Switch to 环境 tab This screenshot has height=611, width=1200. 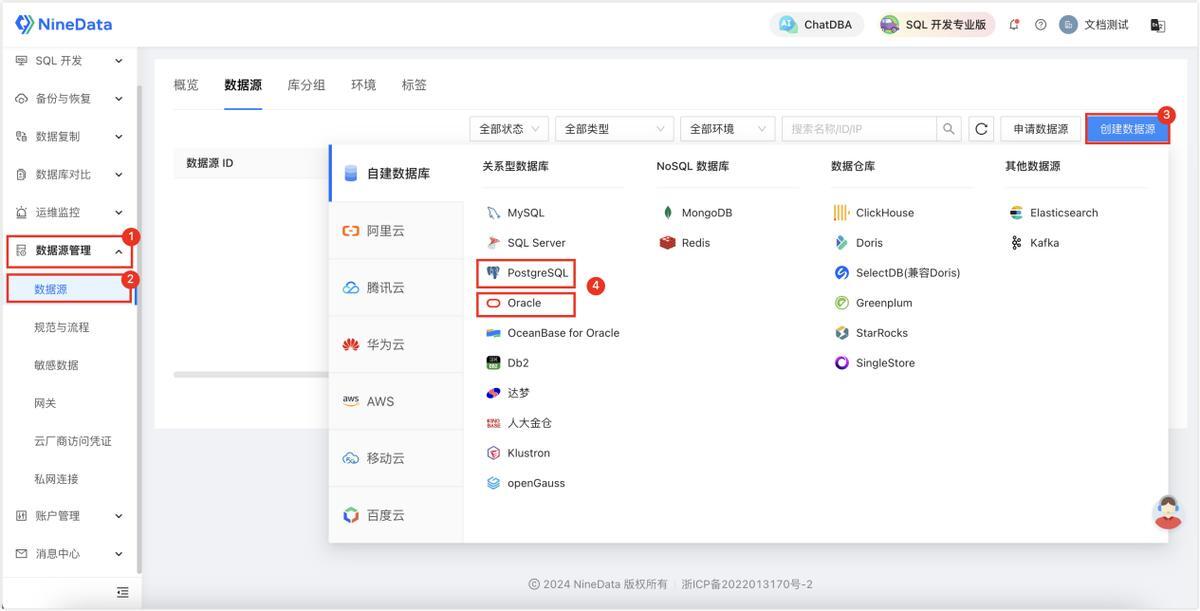pyautogui.click(x=363, y=85)
